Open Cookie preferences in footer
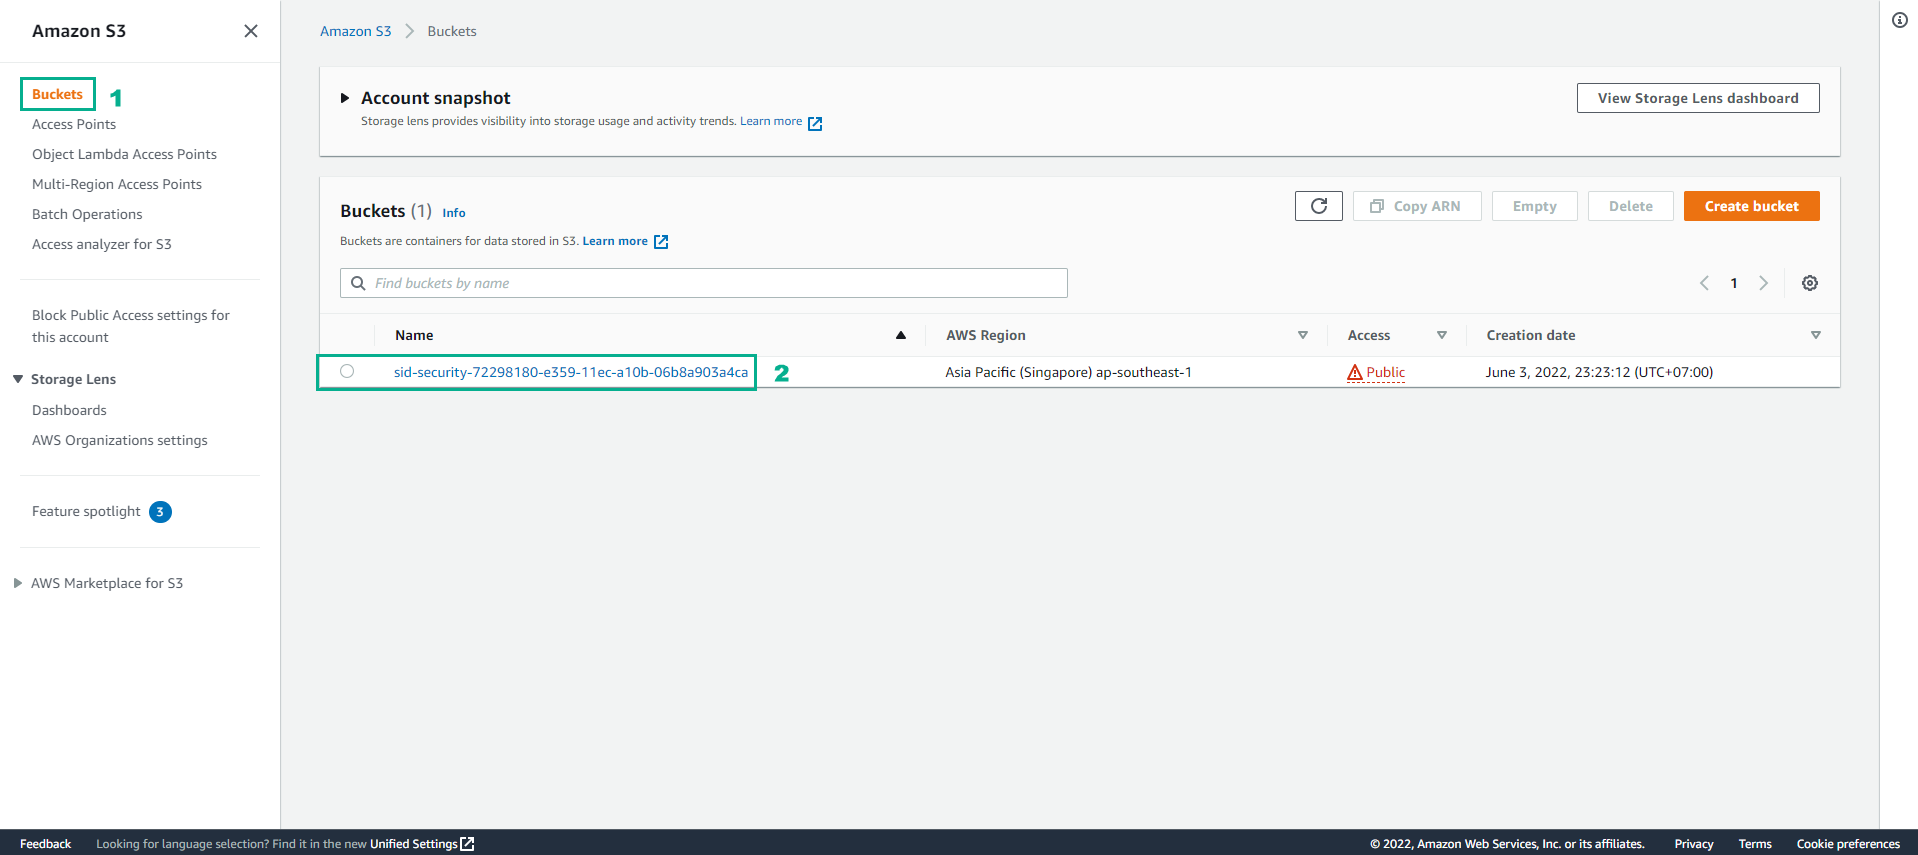 tap(1848, 844)
